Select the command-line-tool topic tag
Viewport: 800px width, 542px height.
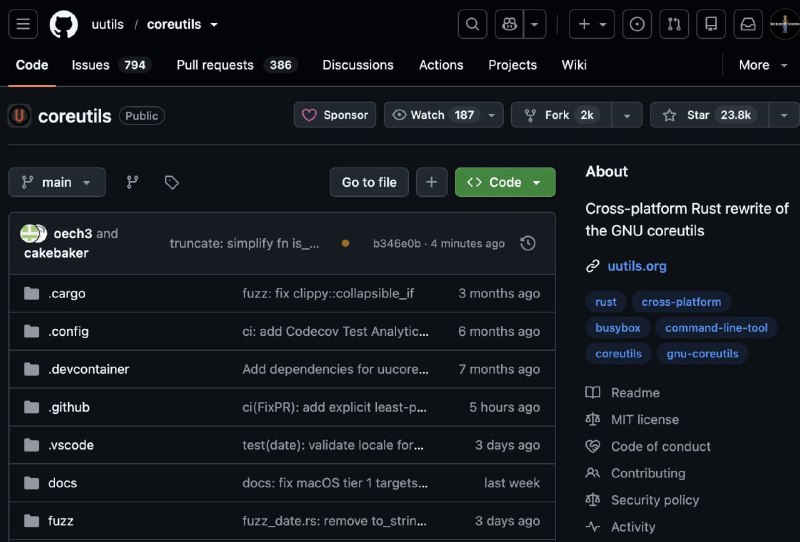716,328
